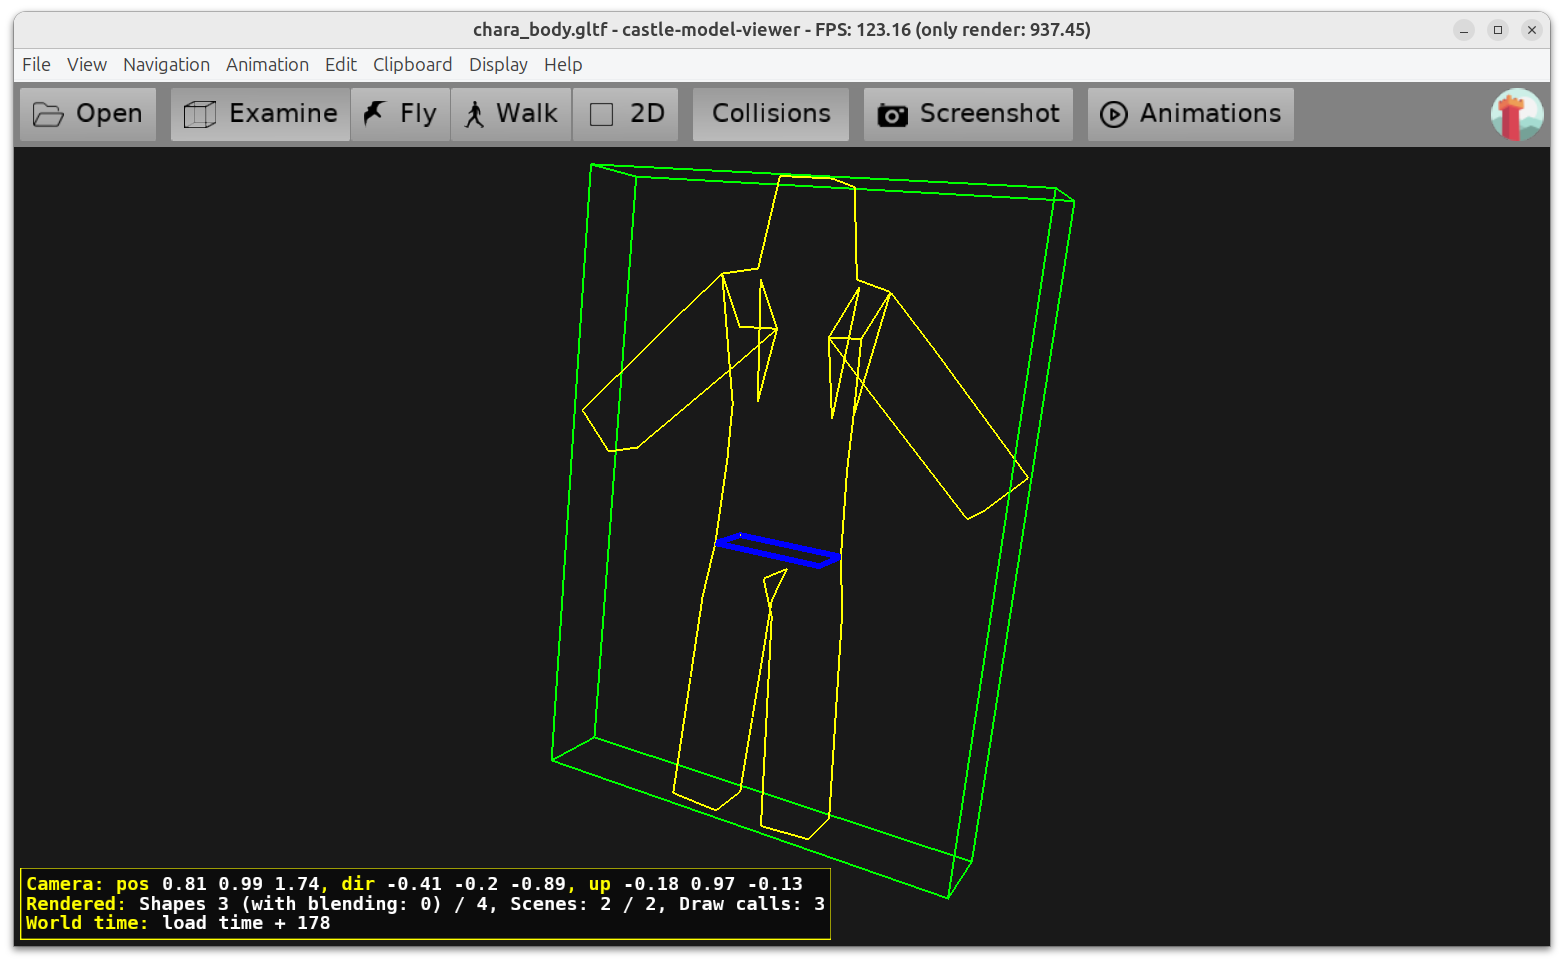Toggle the Collisions button

pos(770,114)
